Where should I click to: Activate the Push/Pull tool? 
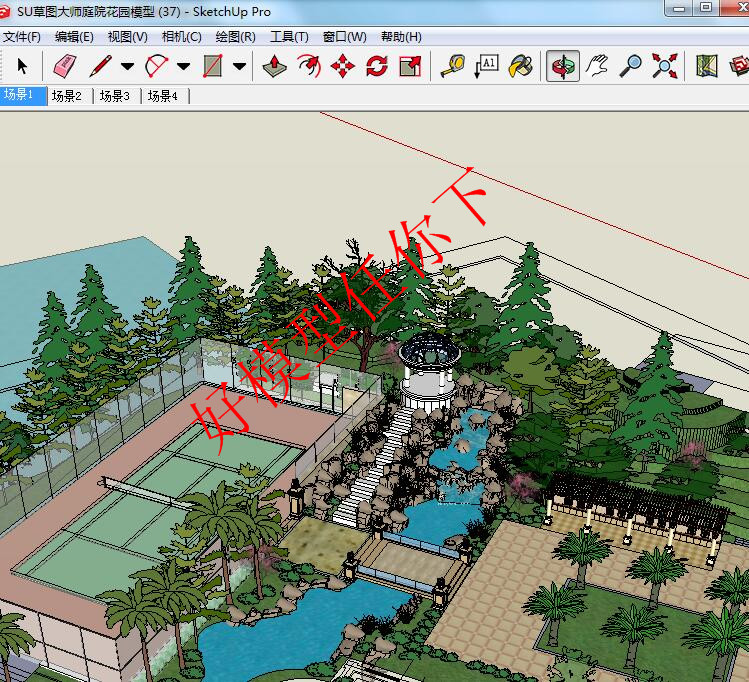[x=275, y=66]
